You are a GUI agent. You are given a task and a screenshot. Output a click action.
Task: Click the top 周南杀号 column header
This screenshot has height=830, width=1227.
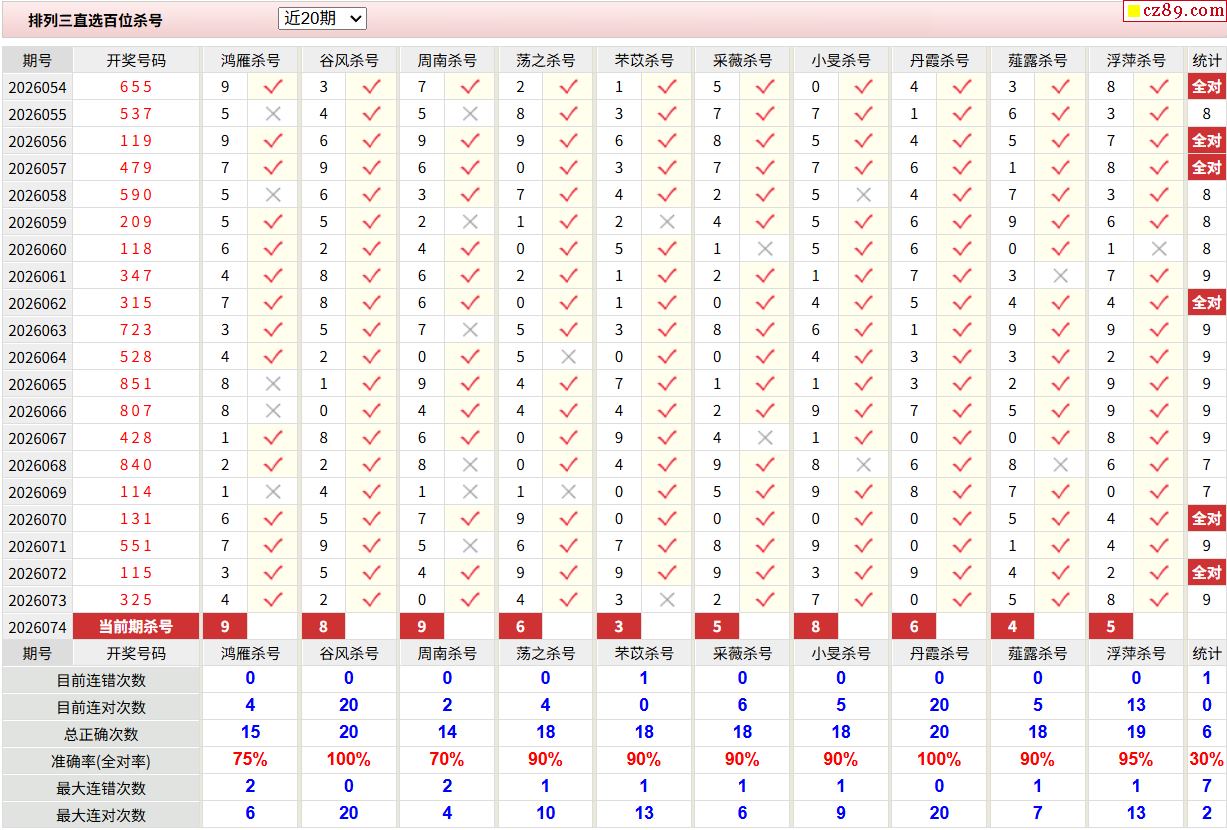coord(447,60)
